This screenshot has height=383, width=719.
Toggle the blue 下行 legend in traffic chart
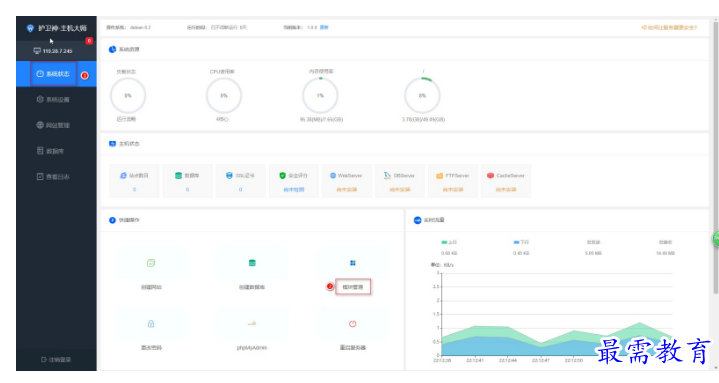coord(521,242)
